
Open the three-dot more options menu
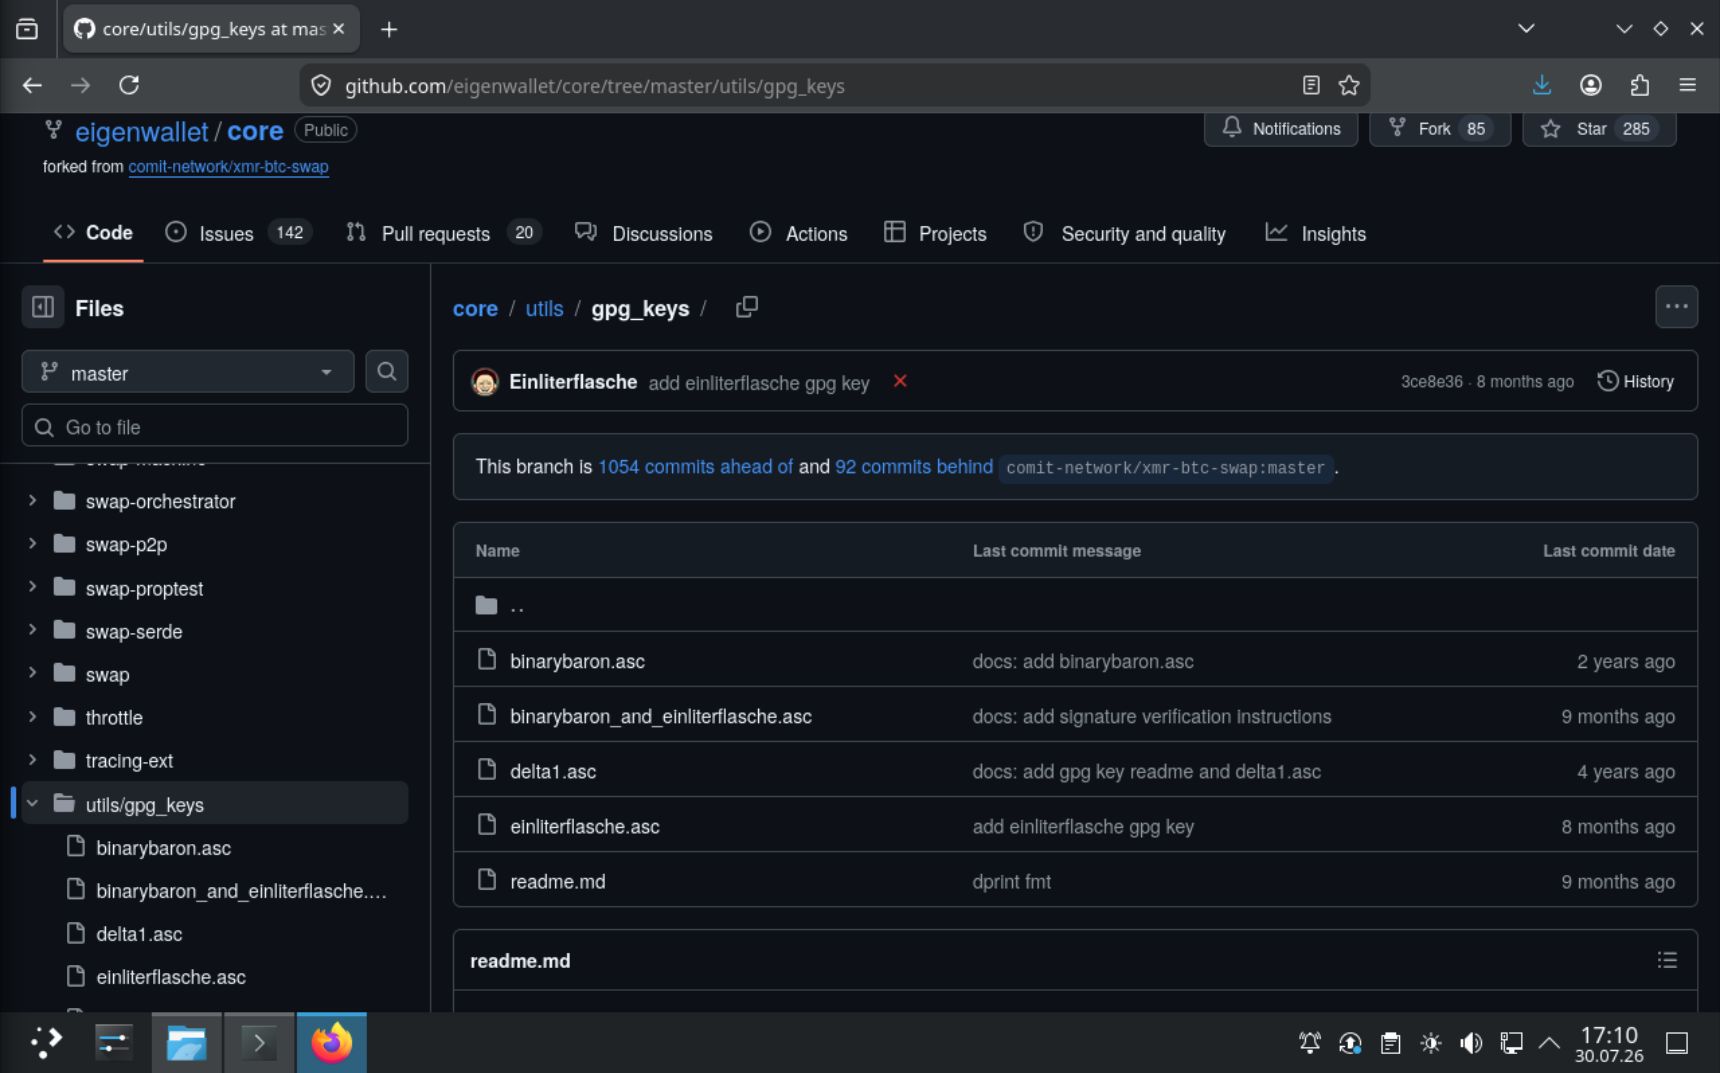[1676, 307]
